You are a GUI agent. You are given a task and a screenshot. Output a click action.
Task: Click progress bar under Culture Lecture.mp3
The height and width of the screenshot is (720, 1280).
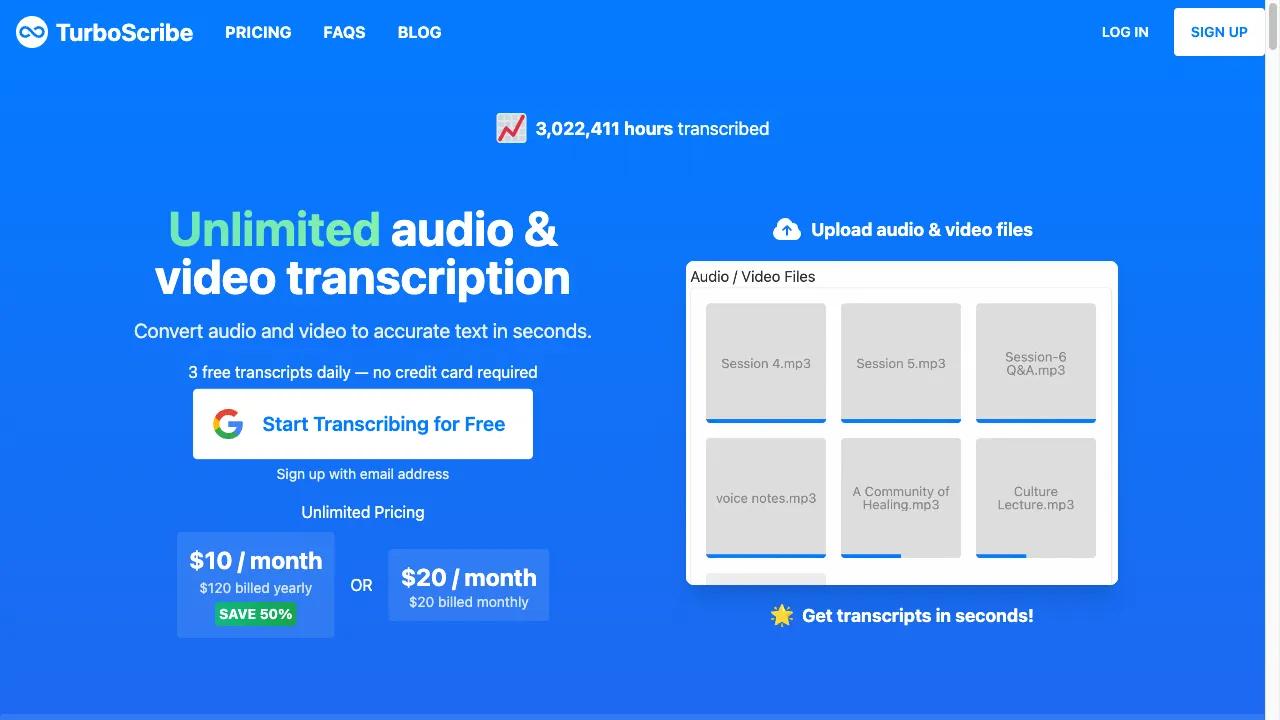click(1001, 556)
